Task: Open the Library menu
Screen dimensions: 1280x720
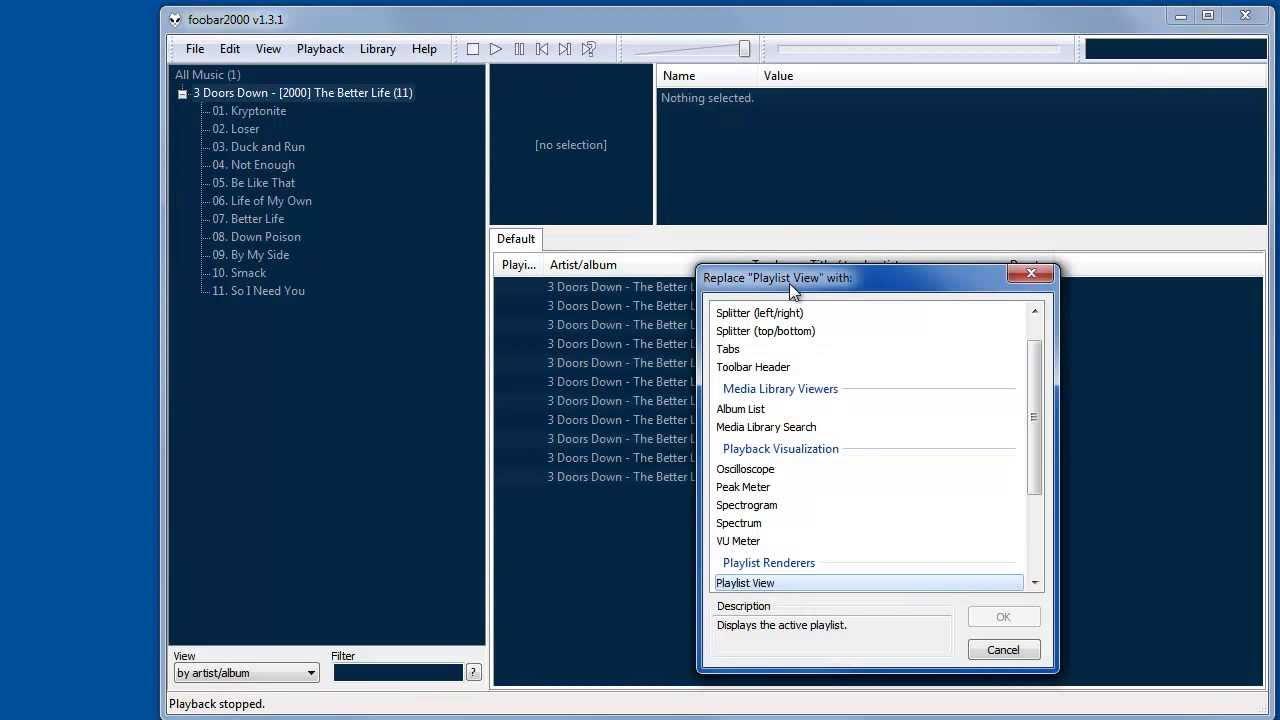Action: click(x=377, y=48)
